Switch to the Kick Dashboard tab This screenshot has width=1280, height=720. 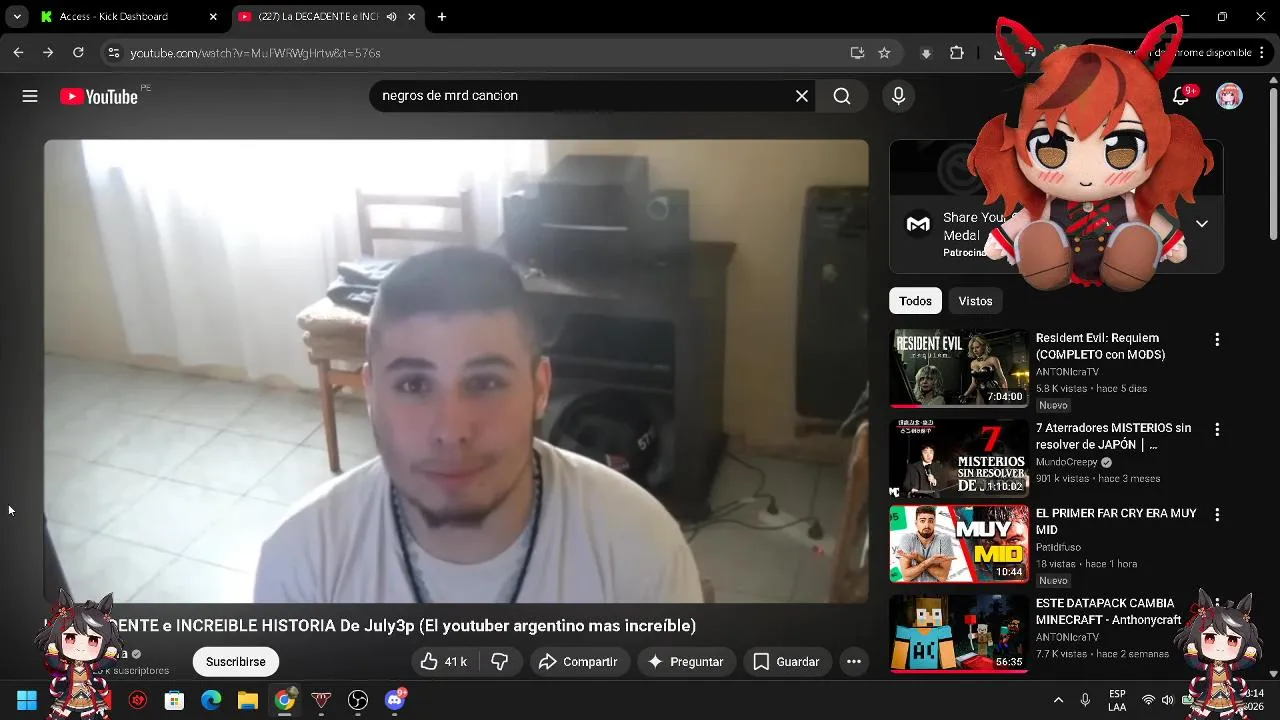click(x=127, y=17)
